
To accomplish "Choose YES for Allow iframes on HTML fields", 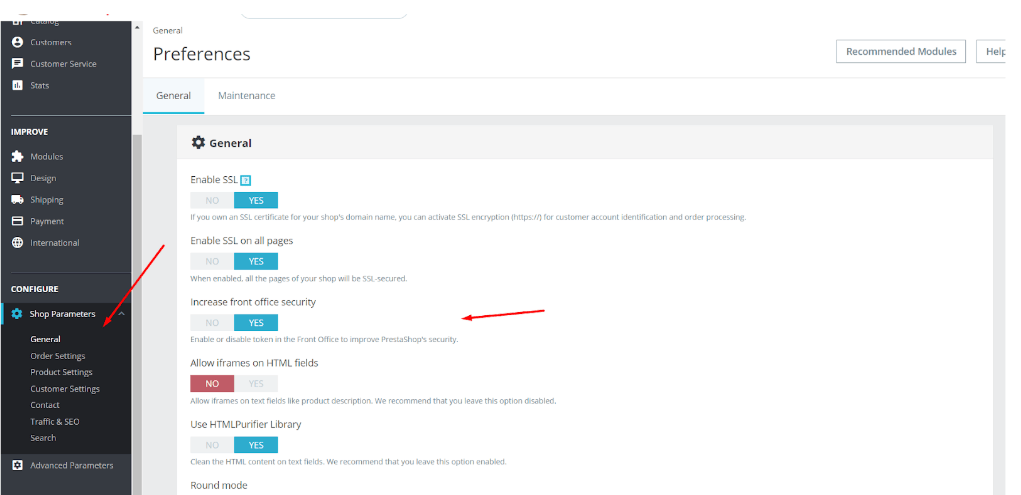I will click(256, 384).
